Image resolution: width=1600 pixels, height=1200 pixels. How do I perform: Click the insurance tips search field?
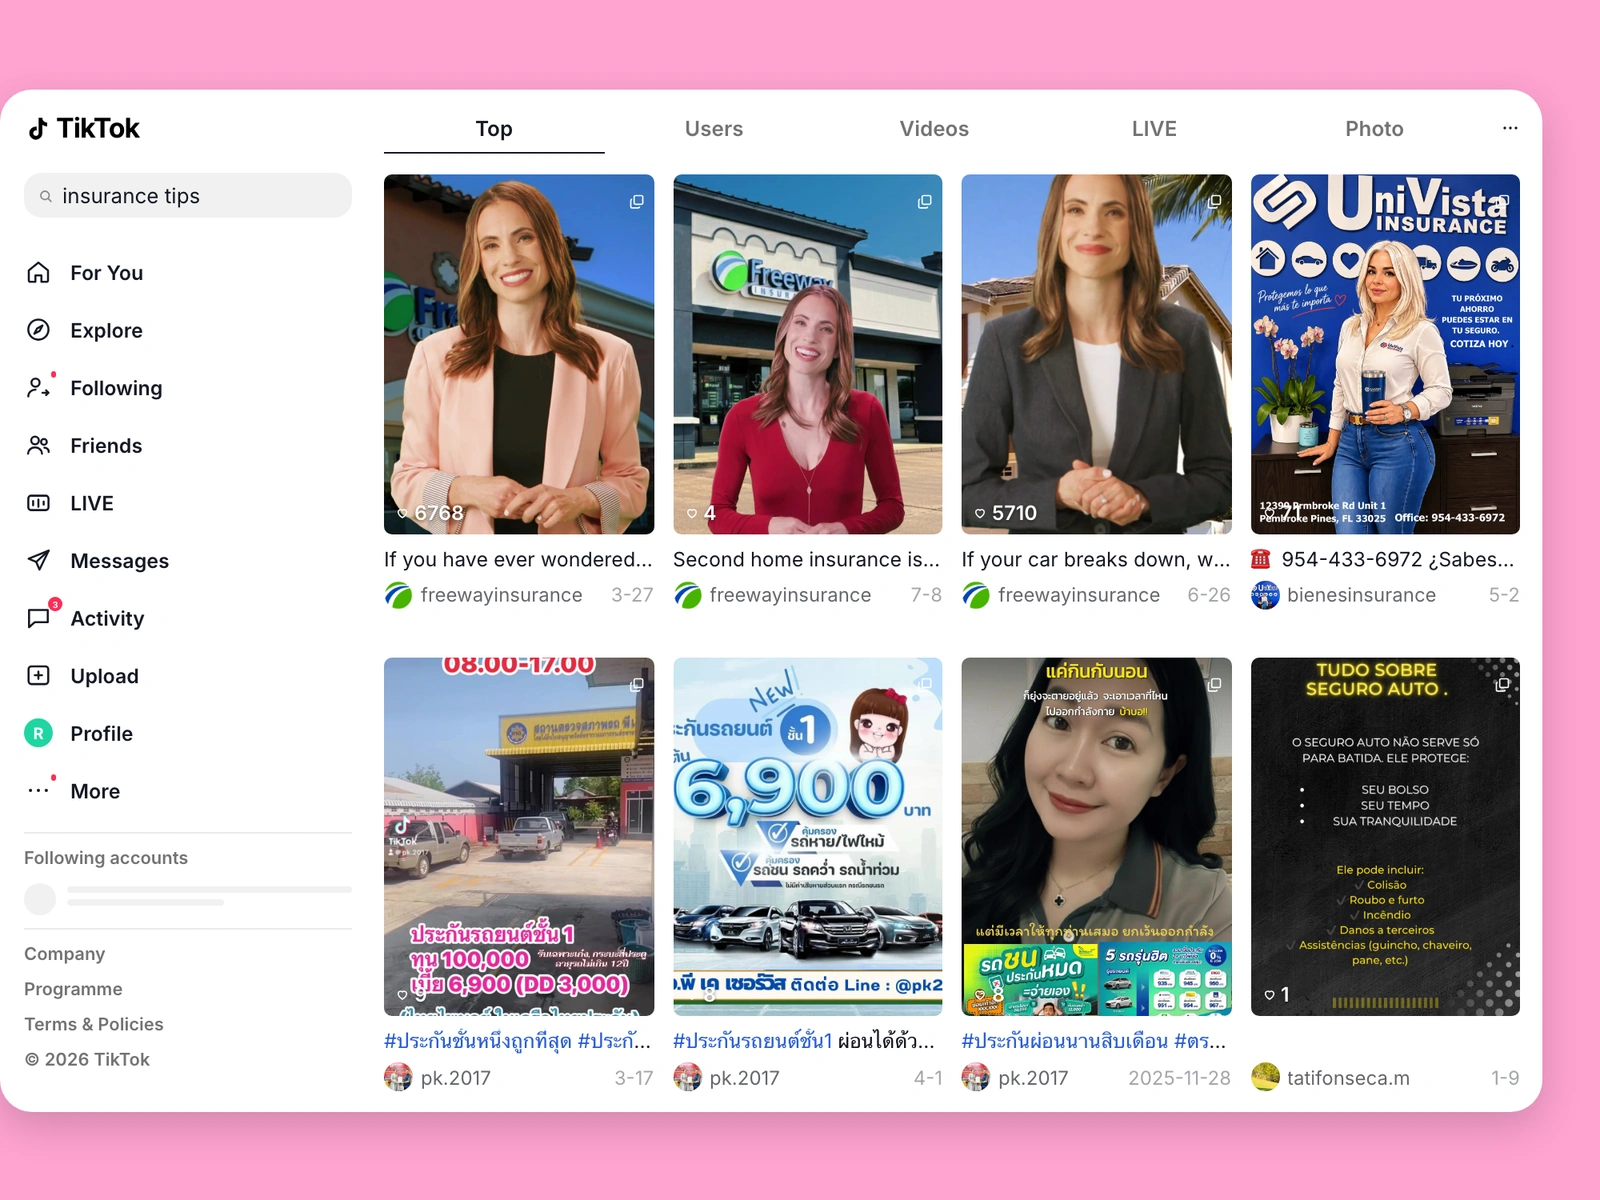(x=188, y=196)
